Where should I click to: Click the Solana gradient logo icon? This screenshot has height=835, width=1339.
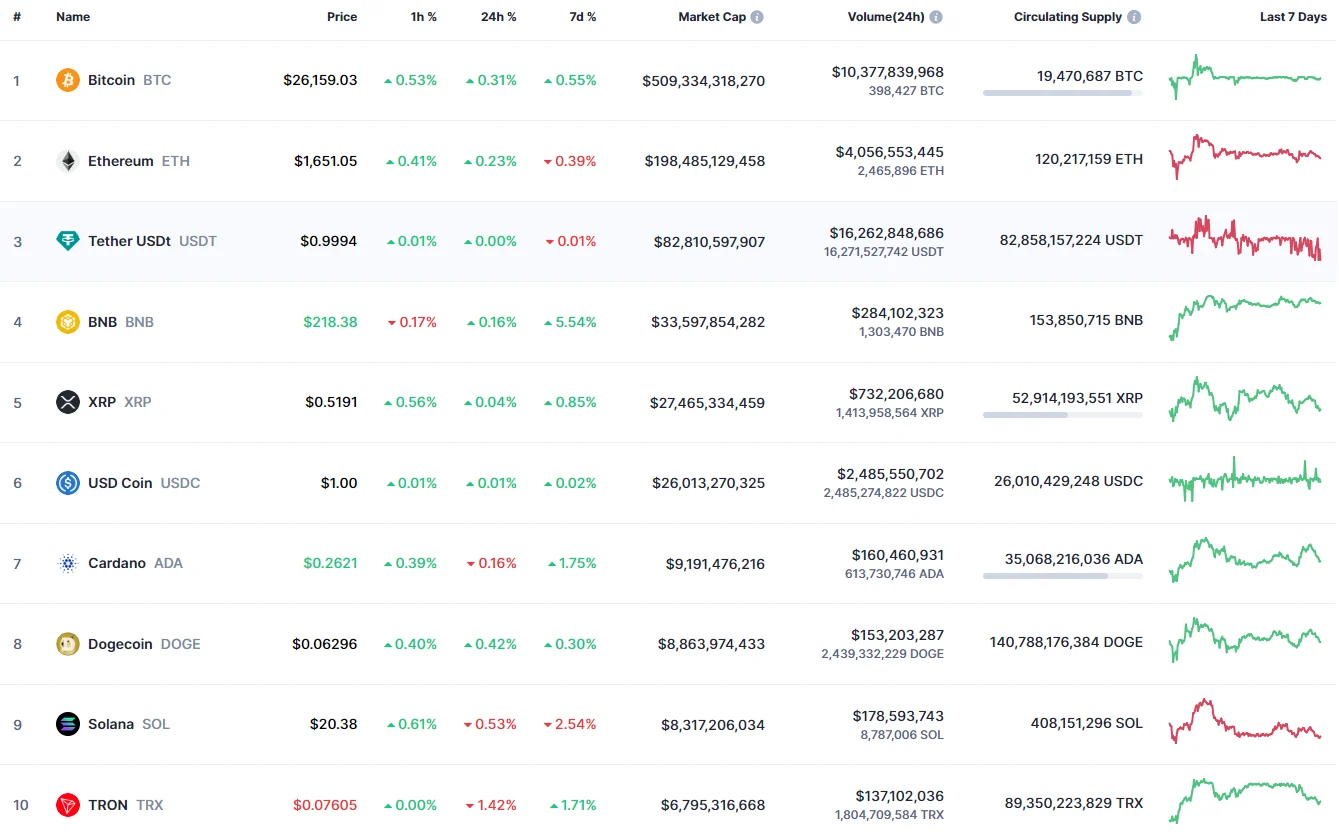pos(67,724)
